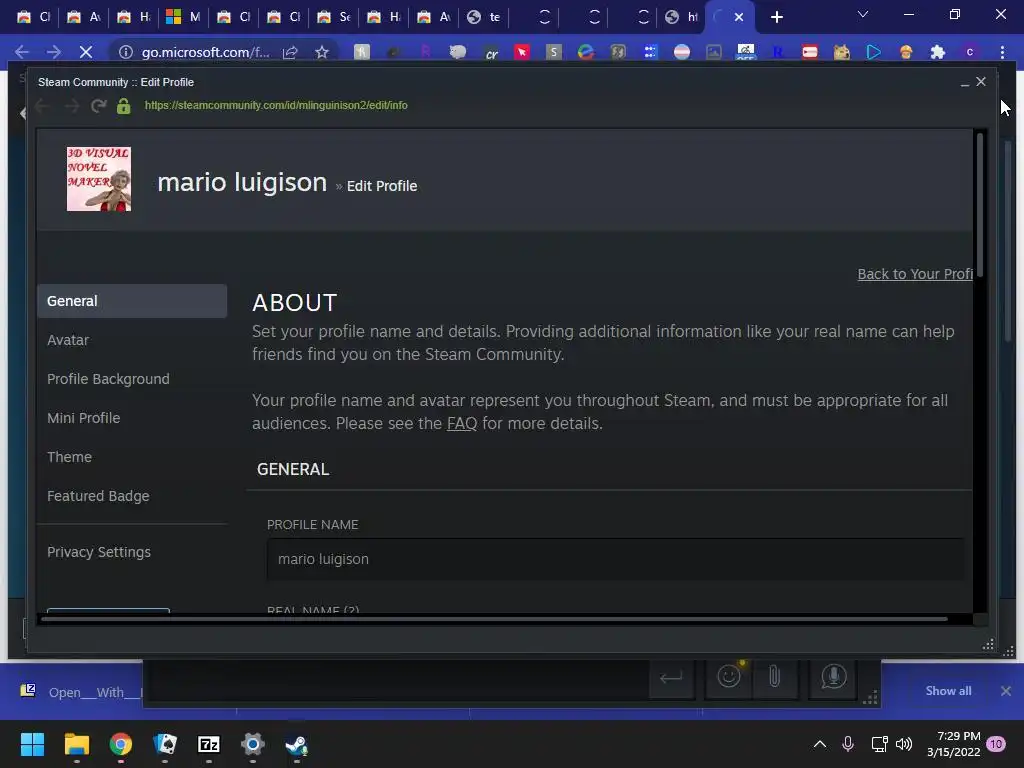The height and width of the screenshot is (768, 1024).
Task: Click the steamcommunity URL address text
Action: pyautogui.click(x=276, y=106)
